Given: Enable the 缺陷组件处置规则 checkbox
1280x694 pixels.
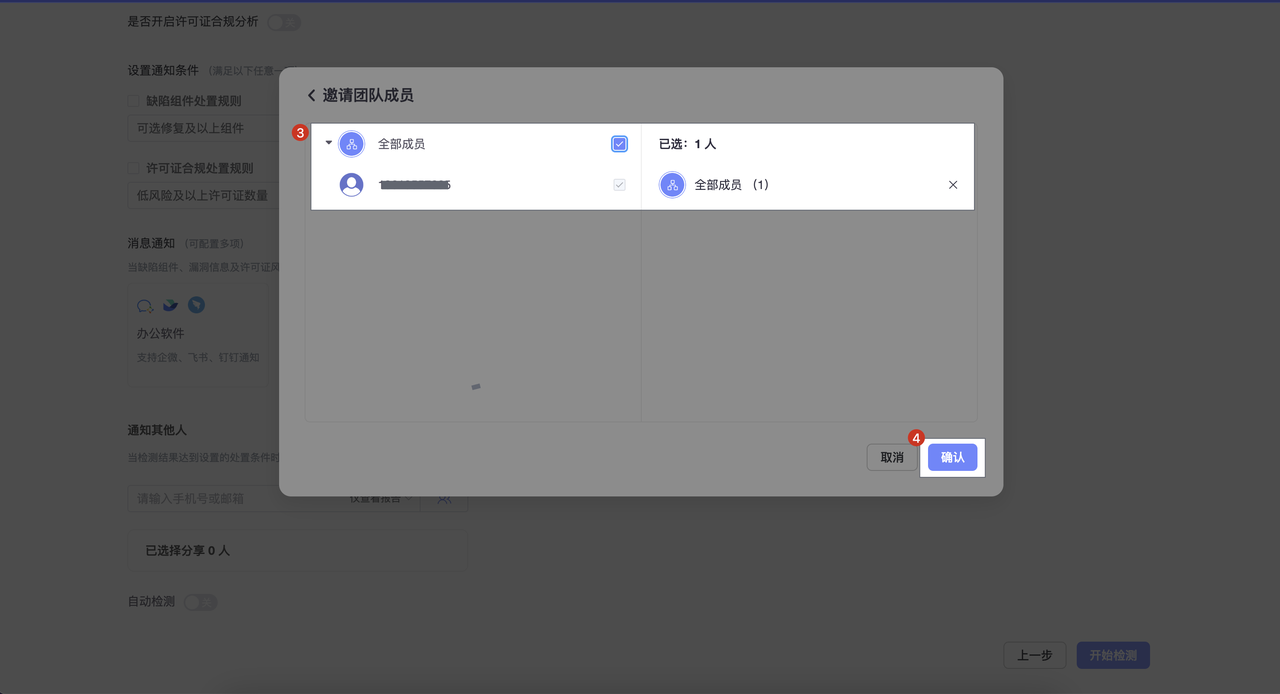Looking at the screenshot, I should [134, 101].
